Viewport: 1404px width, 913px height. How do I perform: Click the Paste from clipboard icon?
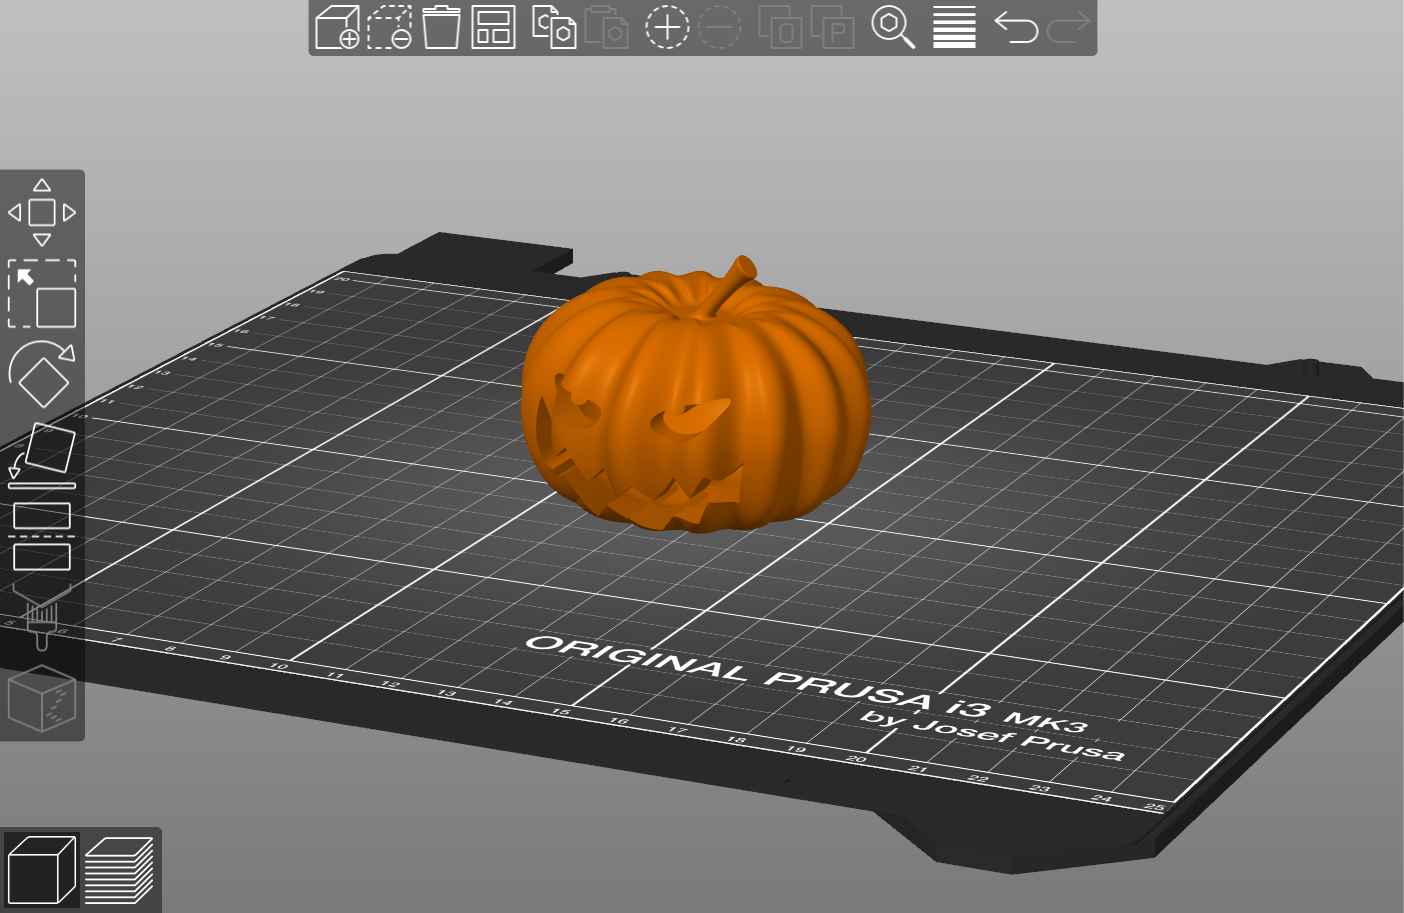(606, 27)
